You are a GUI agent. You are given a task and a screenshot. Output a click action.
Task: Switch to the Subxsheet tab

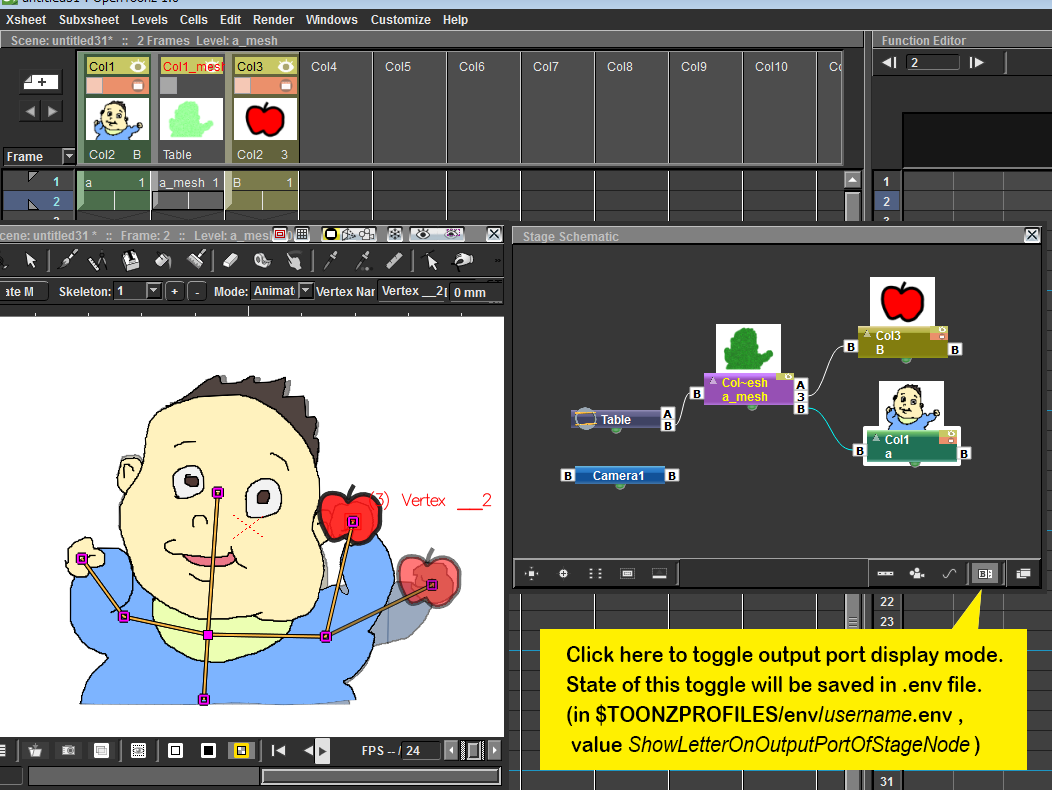89,19
